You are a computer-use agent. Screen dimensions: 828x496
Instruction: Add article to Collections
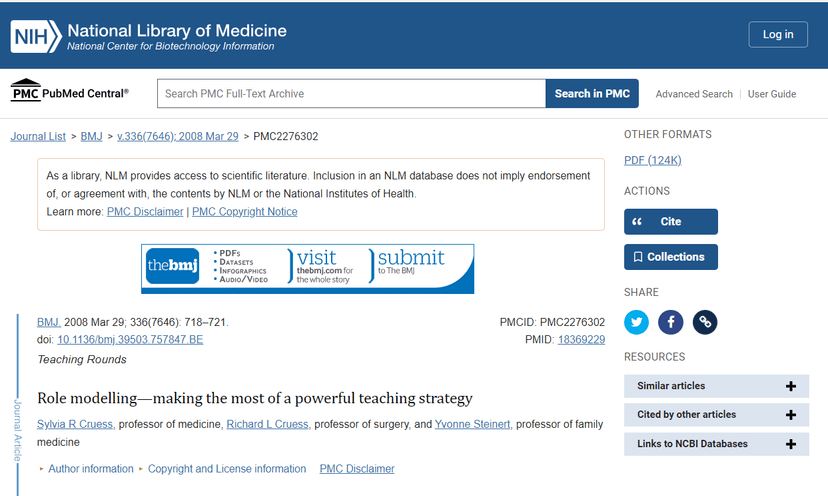pyautogui.click(x=670, y=257)
